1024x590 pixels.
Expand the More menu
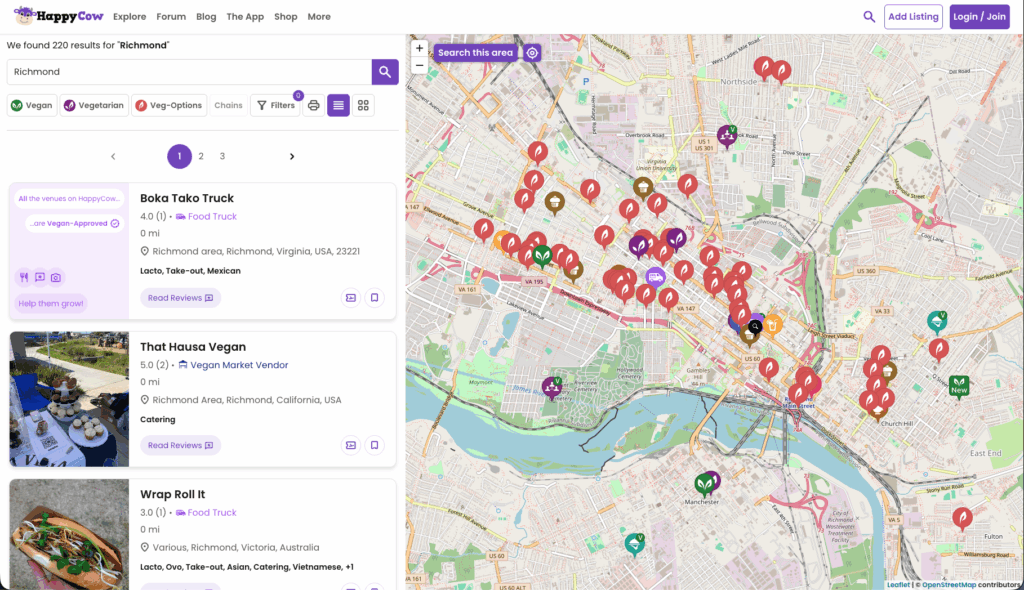pos(319,17)
